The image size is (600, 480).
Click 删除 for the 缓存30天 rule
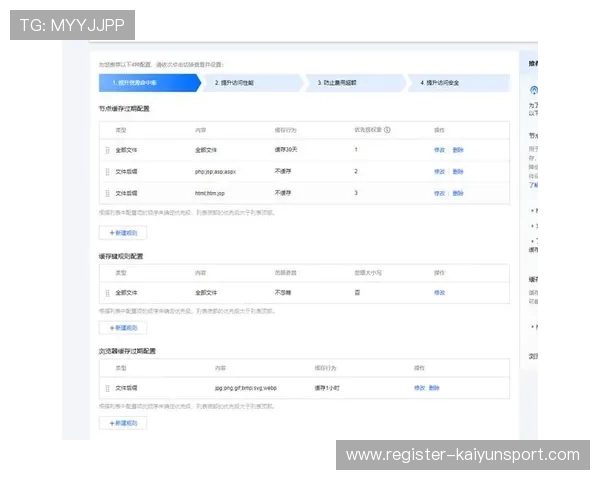(458, 150)
